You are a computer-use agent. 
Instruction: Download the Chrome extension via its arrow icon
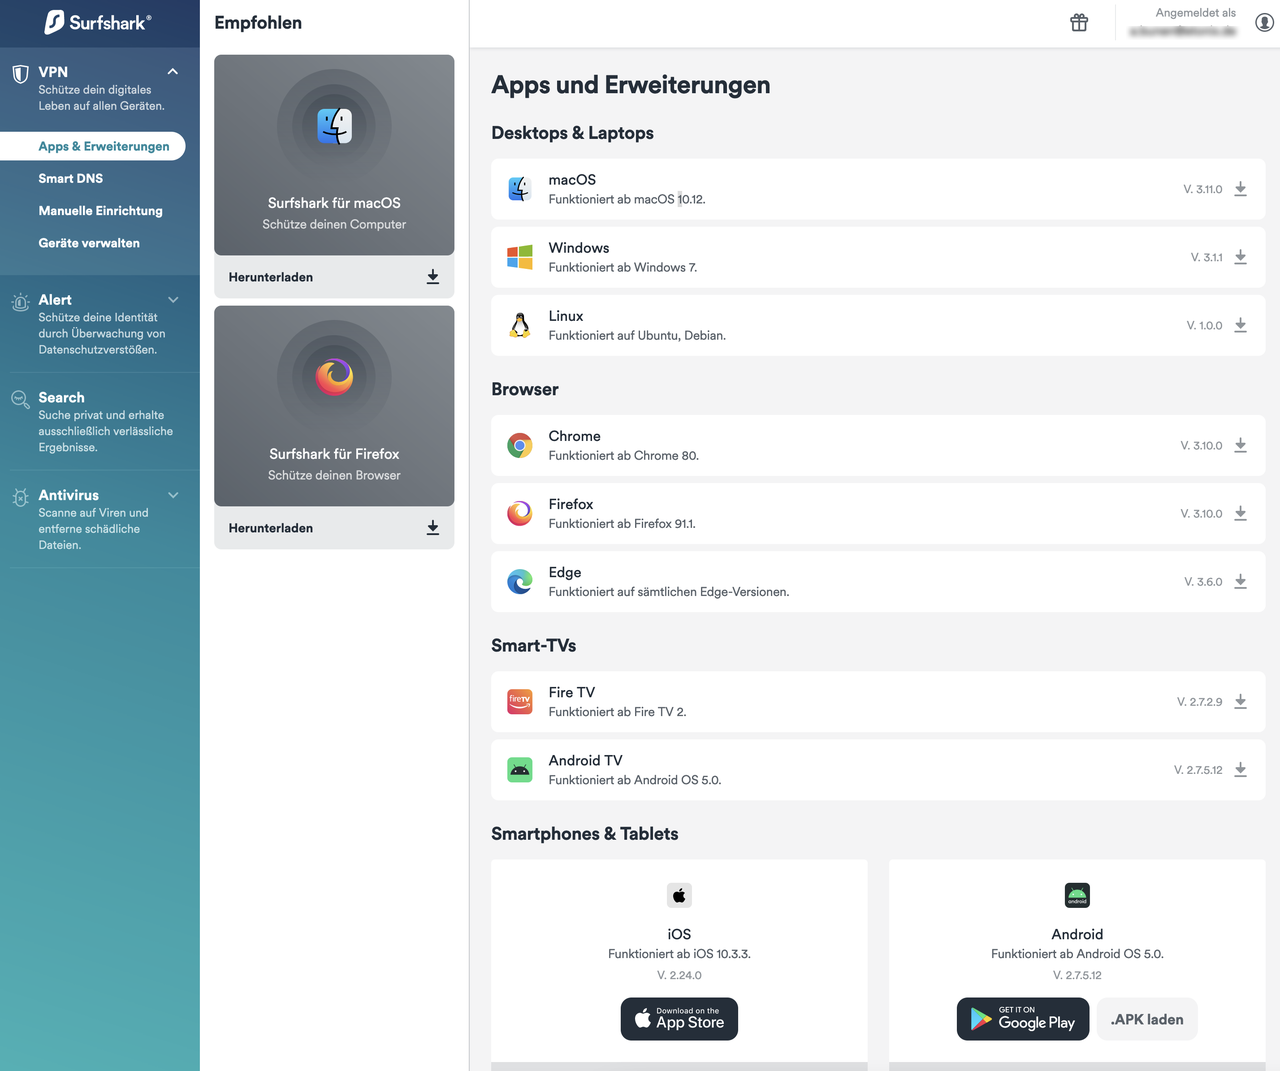tap(1240, 445)
